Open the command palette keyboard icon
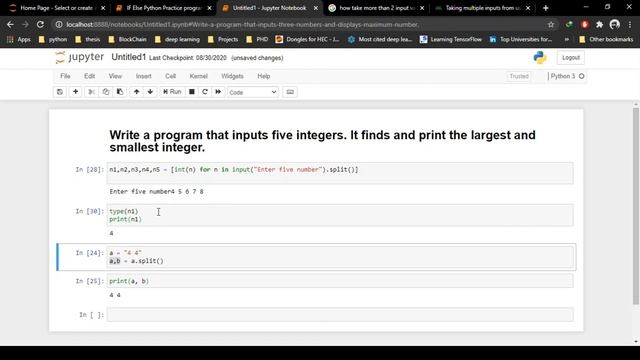640x360 pixels. pos(290,92)
